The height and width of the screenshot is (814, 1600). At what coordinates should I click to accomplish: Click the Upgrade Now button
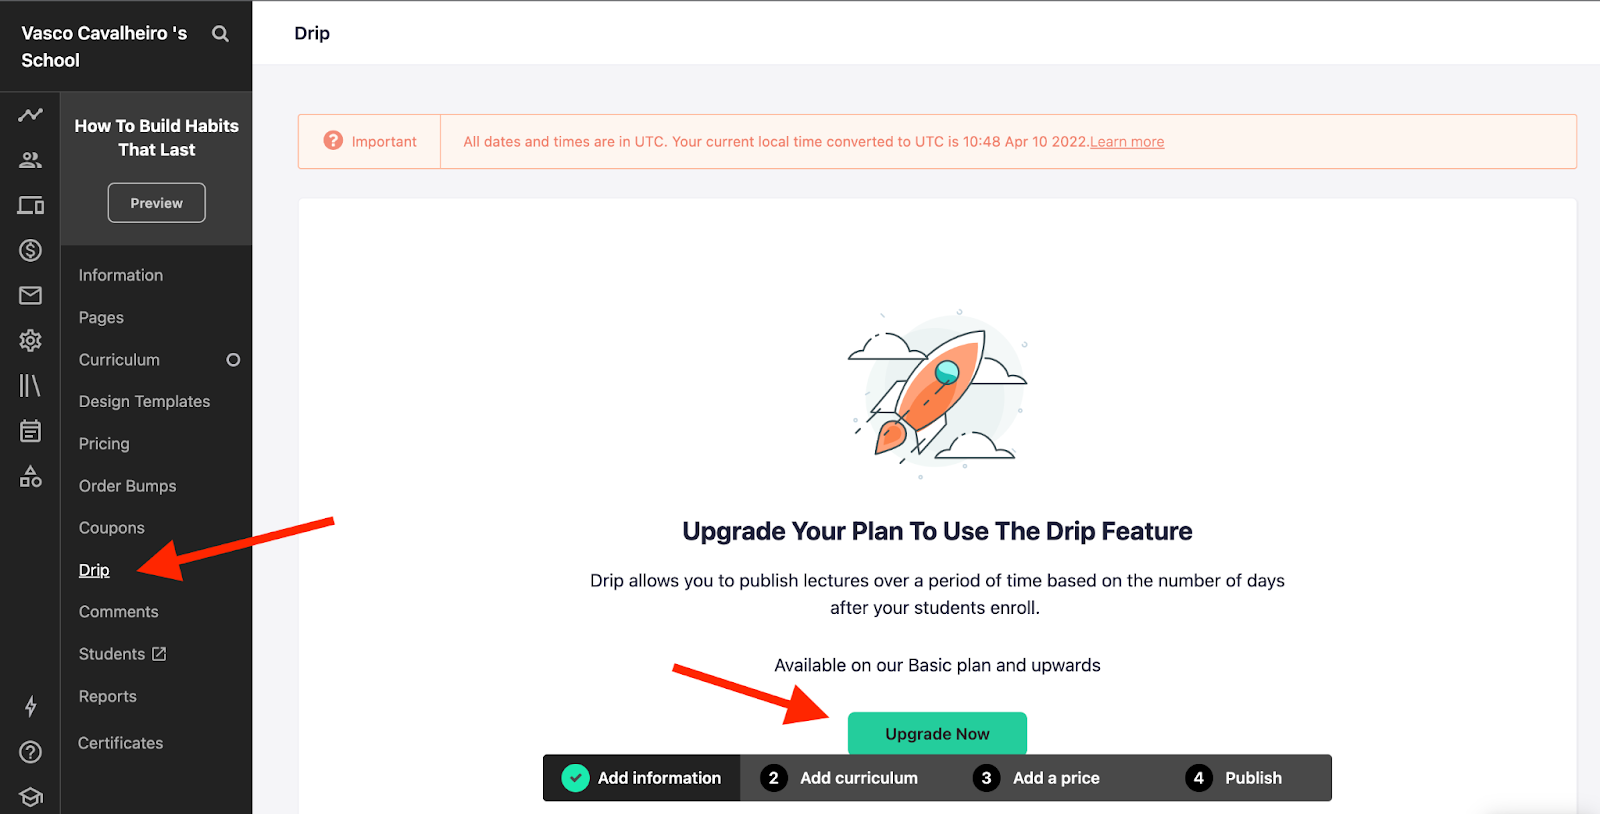click(x=937, y=734)
